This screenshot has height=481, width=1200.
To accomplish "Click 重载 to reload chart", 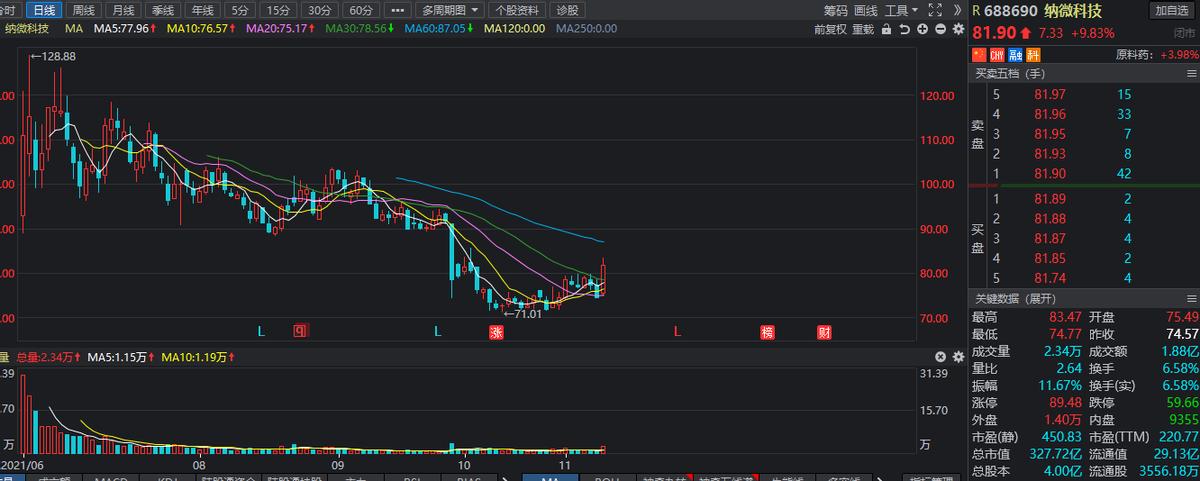I will [x=863, y=29].
